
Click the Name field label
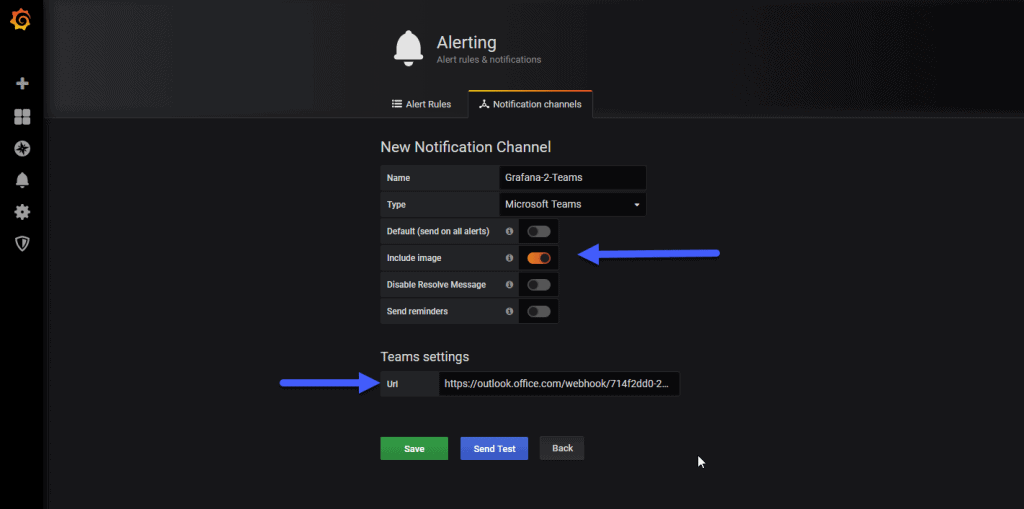pyautogui.click(x=398, y=178)
